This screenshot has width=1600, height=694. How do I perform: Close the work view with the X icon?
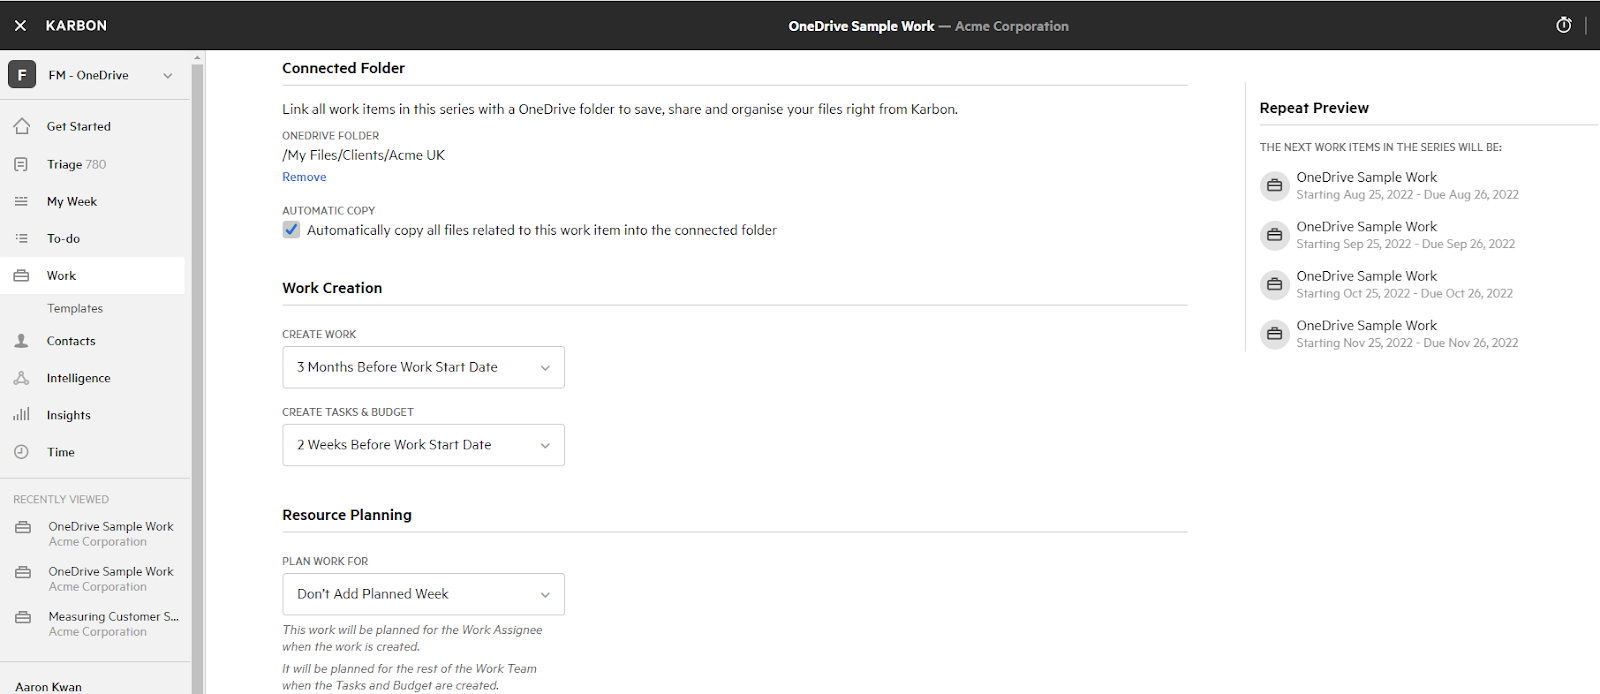(20, 26)
